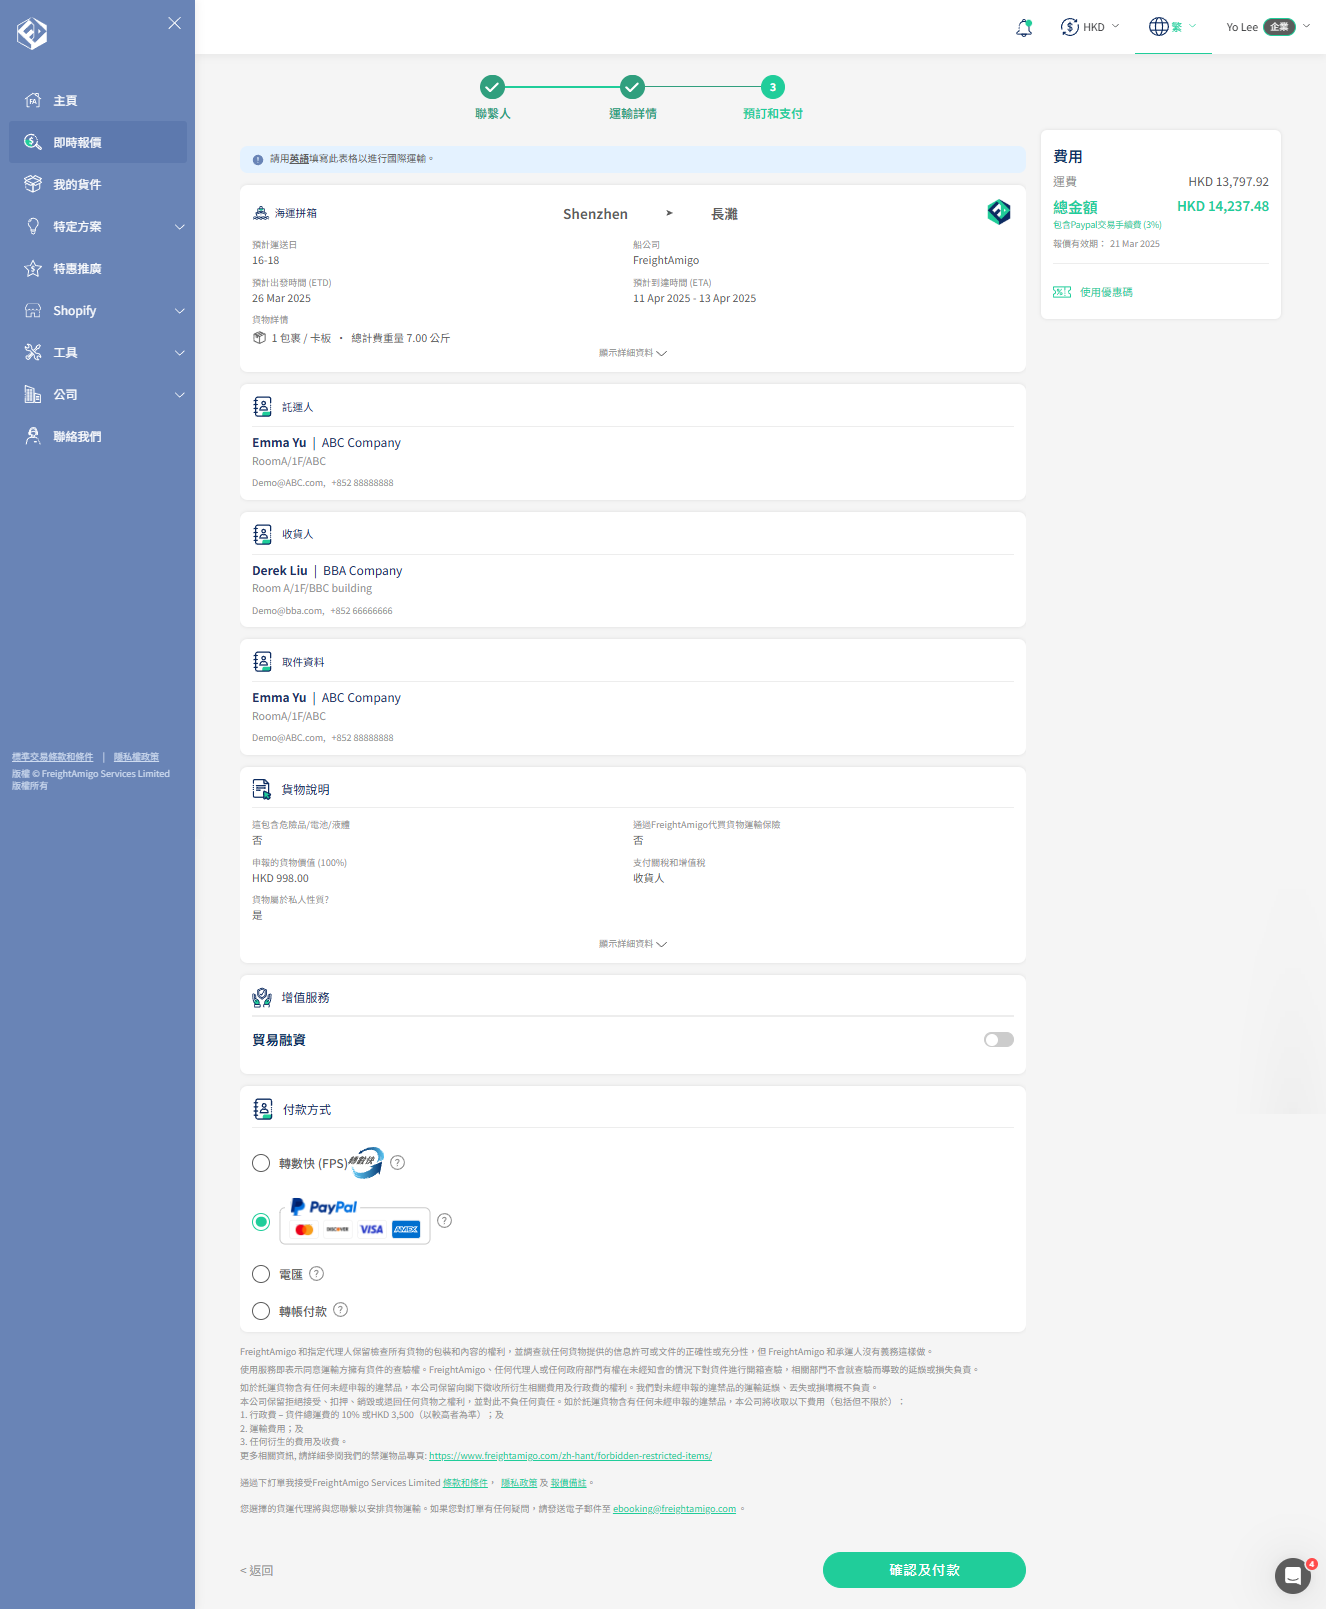
Task: Go to 運輸詳情 step two
Action: [632, 98]
